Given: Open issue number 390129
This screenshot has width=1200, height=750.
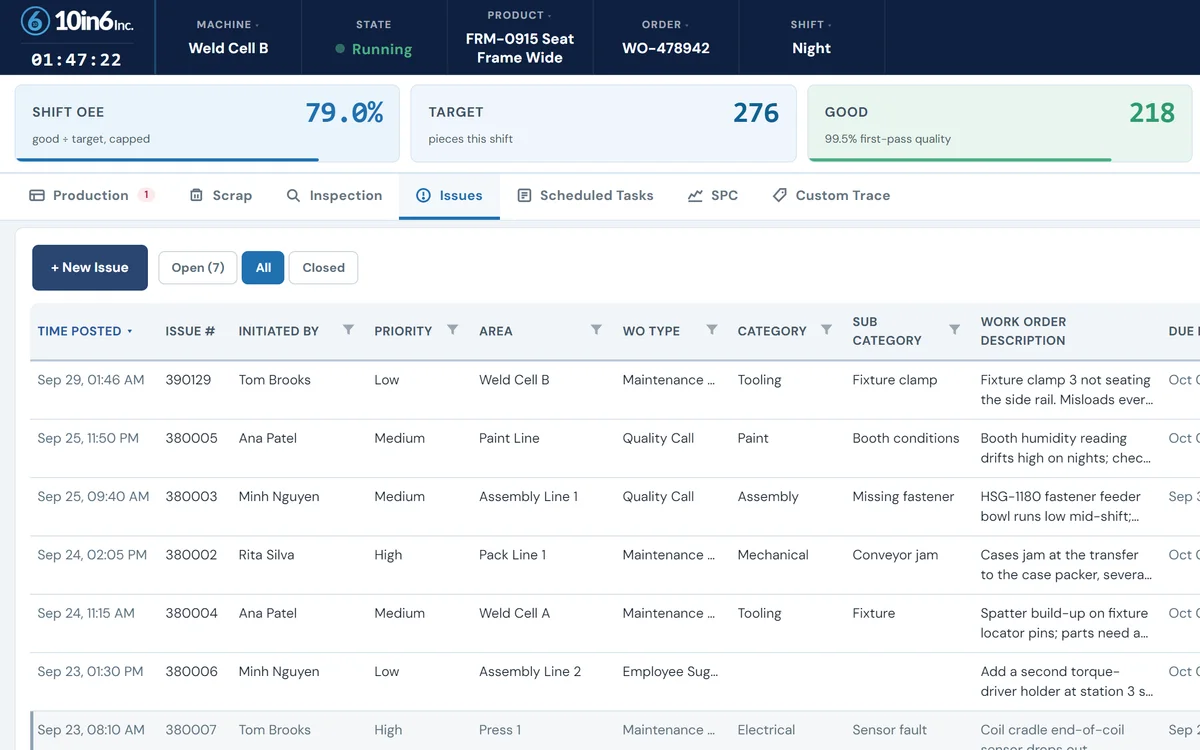Looking at the screenshot, I should 188,380.
